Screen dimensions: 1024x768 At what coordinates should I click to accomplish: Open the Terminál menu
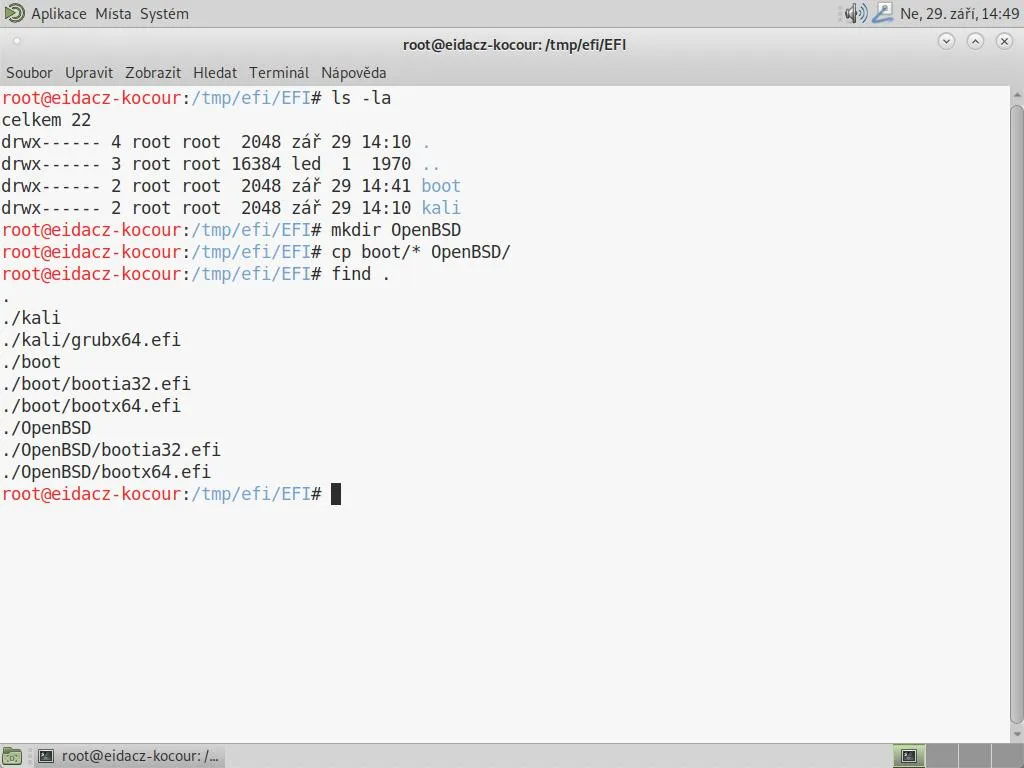[x=279, y=72]
